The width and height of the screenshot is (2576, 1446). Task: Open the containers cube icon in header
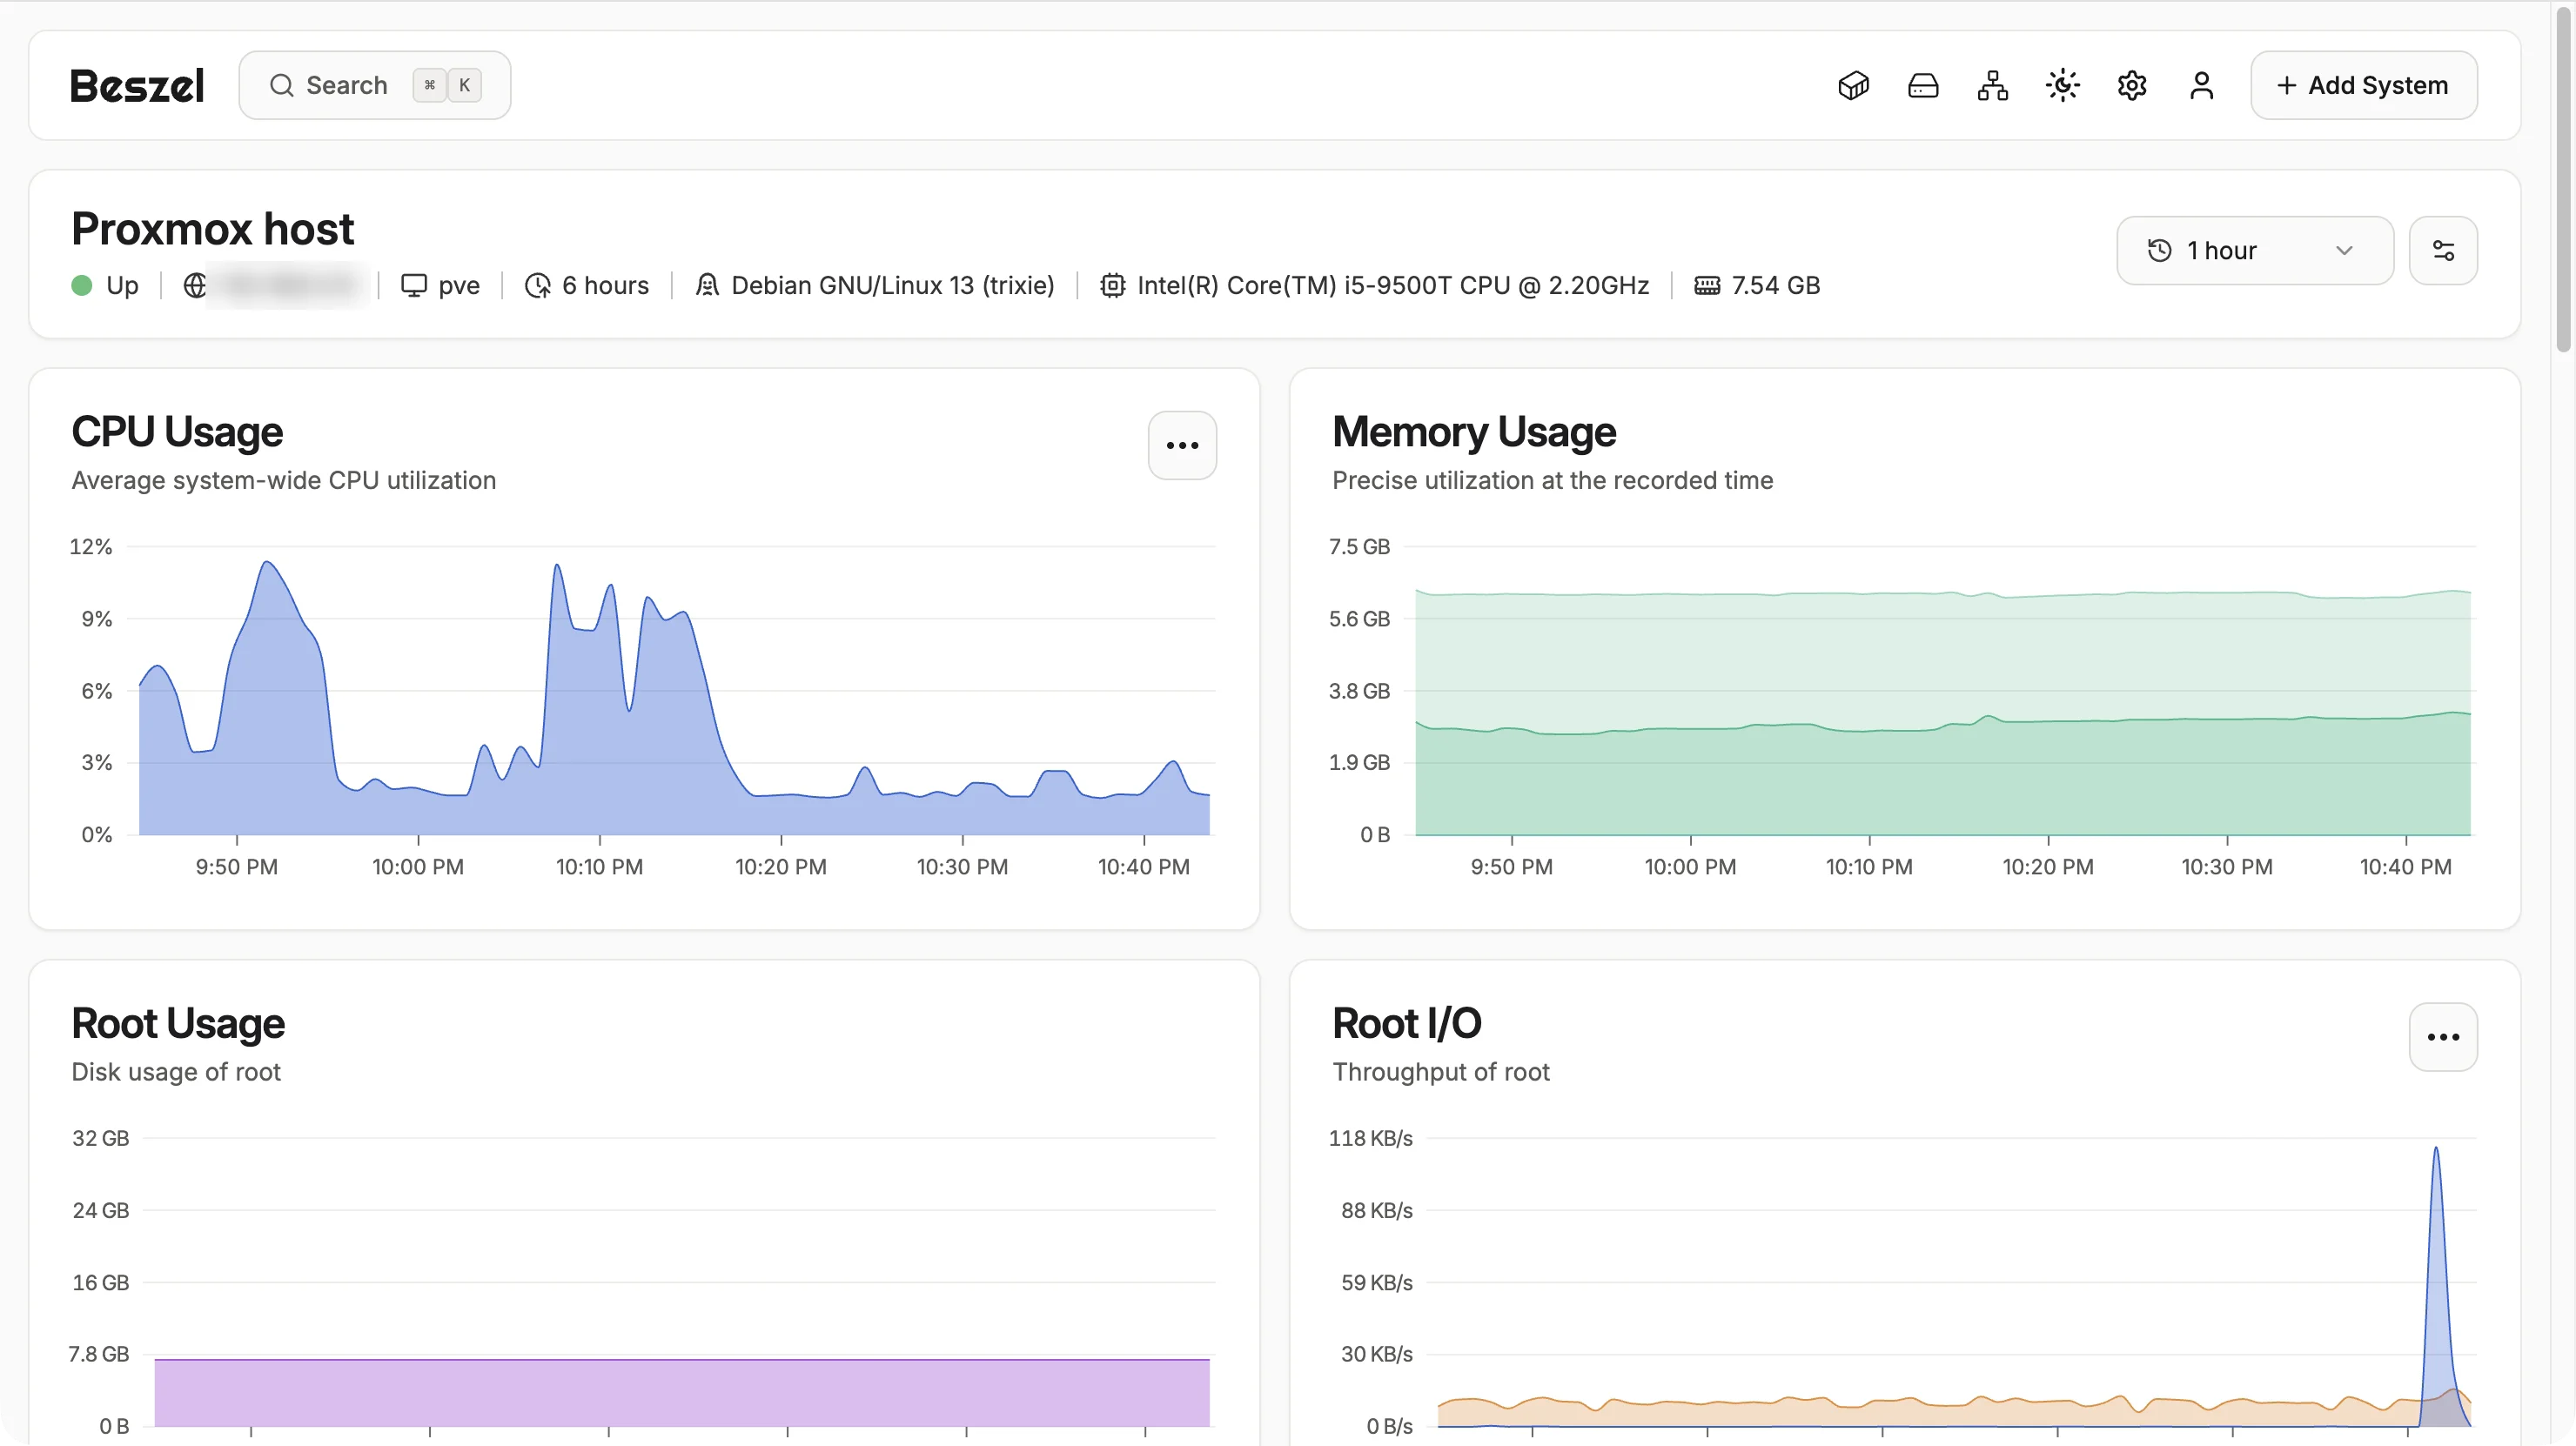(x=1853, y=86)
